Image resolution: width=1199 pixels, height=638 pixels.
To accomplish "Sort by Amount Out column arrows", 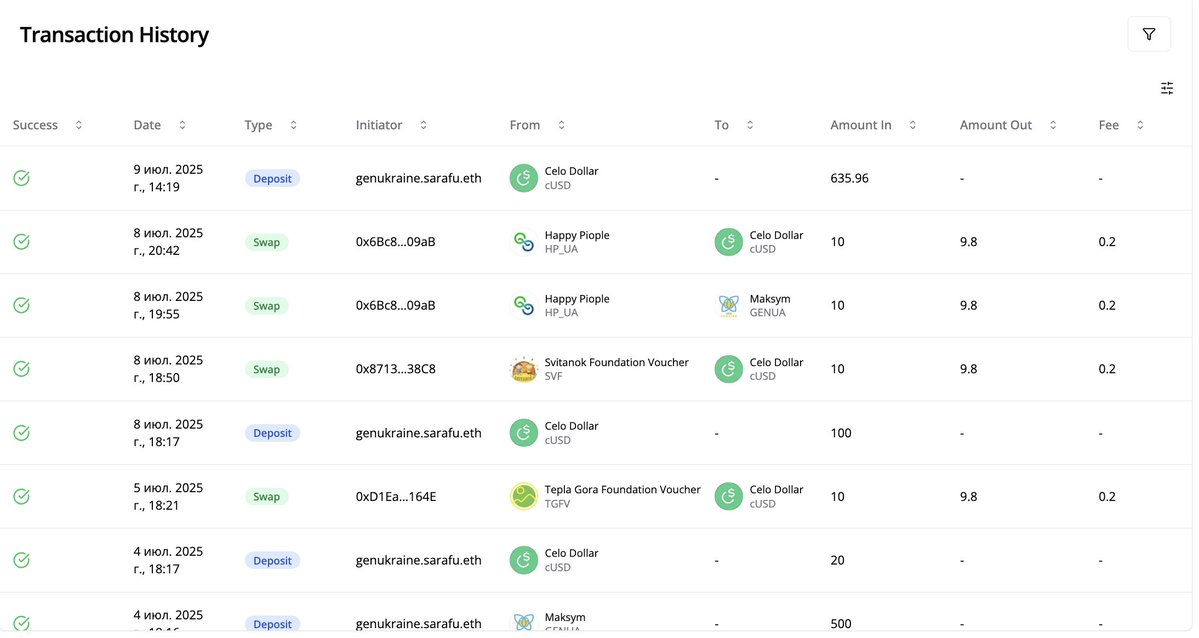I will click(x=1053, y=125).
